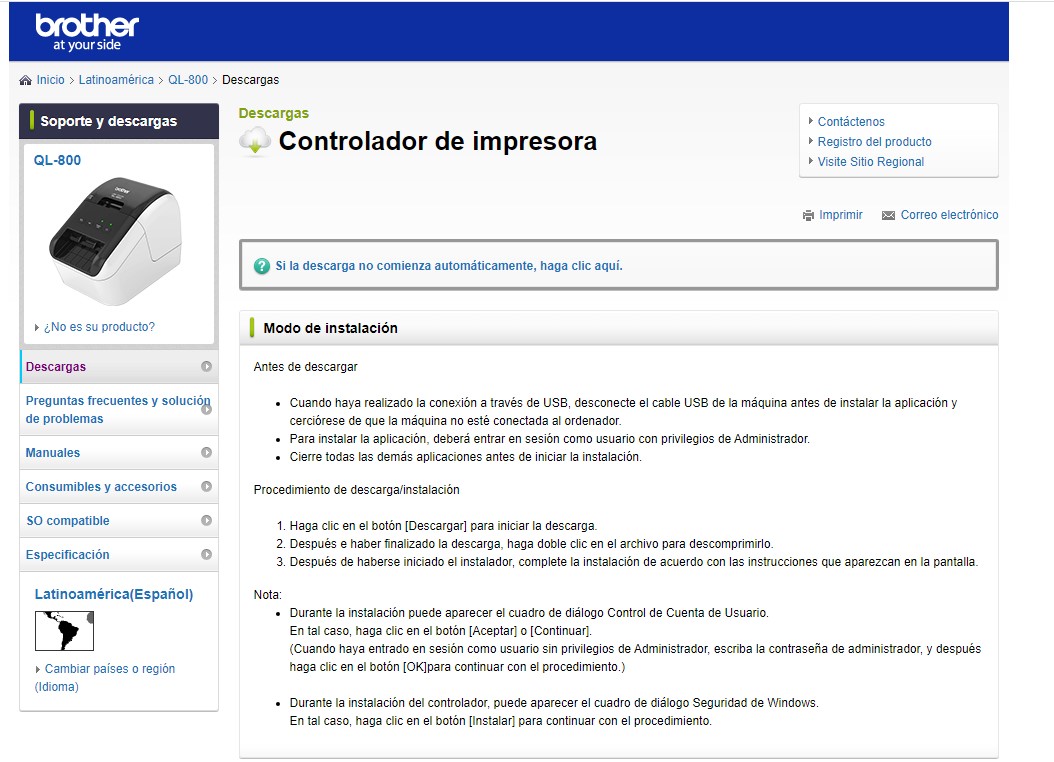Image resolution: width=1054 pixels, height=762 pixels.
Task: Click step 1 'Haga clic en el botón [Descargar]'
Action: click(x=443, y=526)
